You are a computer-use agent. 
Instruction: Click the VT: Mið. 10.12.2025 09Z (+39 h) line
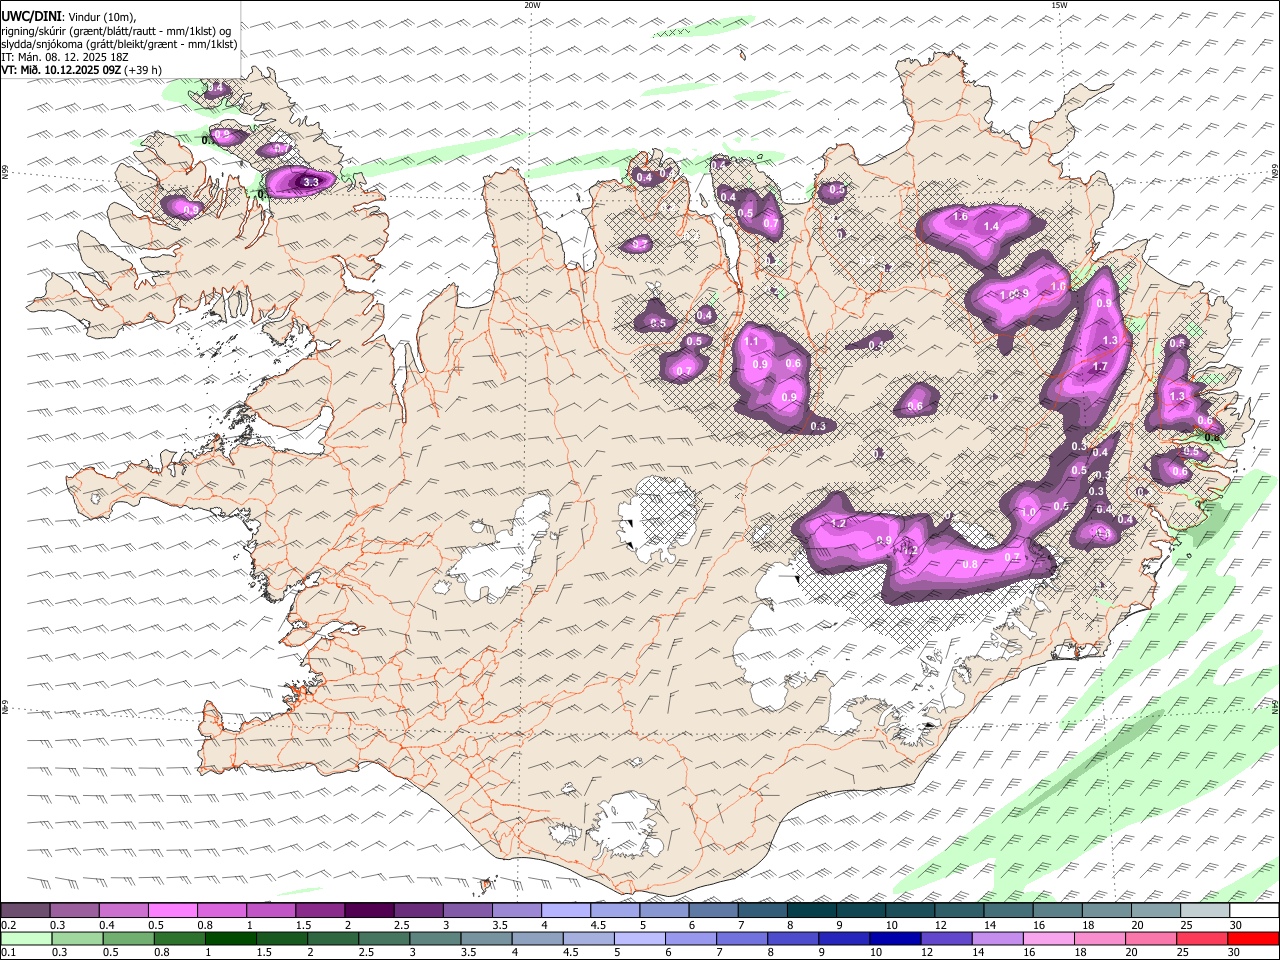coord(81,70)
